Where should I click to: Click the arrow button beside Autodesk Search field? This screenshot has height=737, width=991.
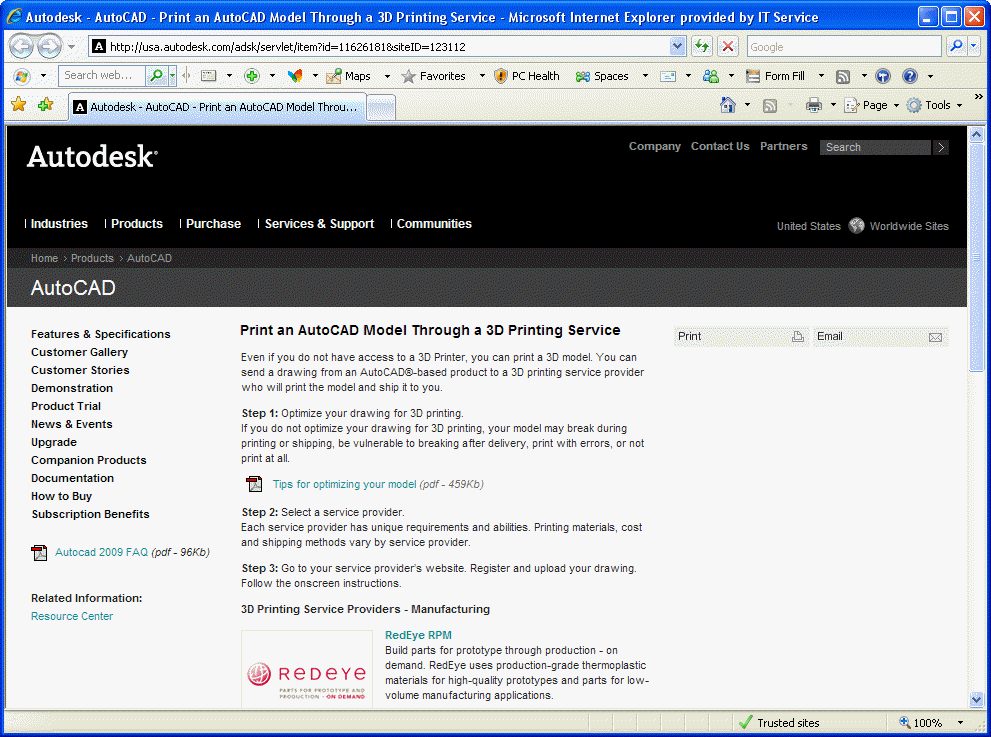pyautogui.click(x=941, y=147)
